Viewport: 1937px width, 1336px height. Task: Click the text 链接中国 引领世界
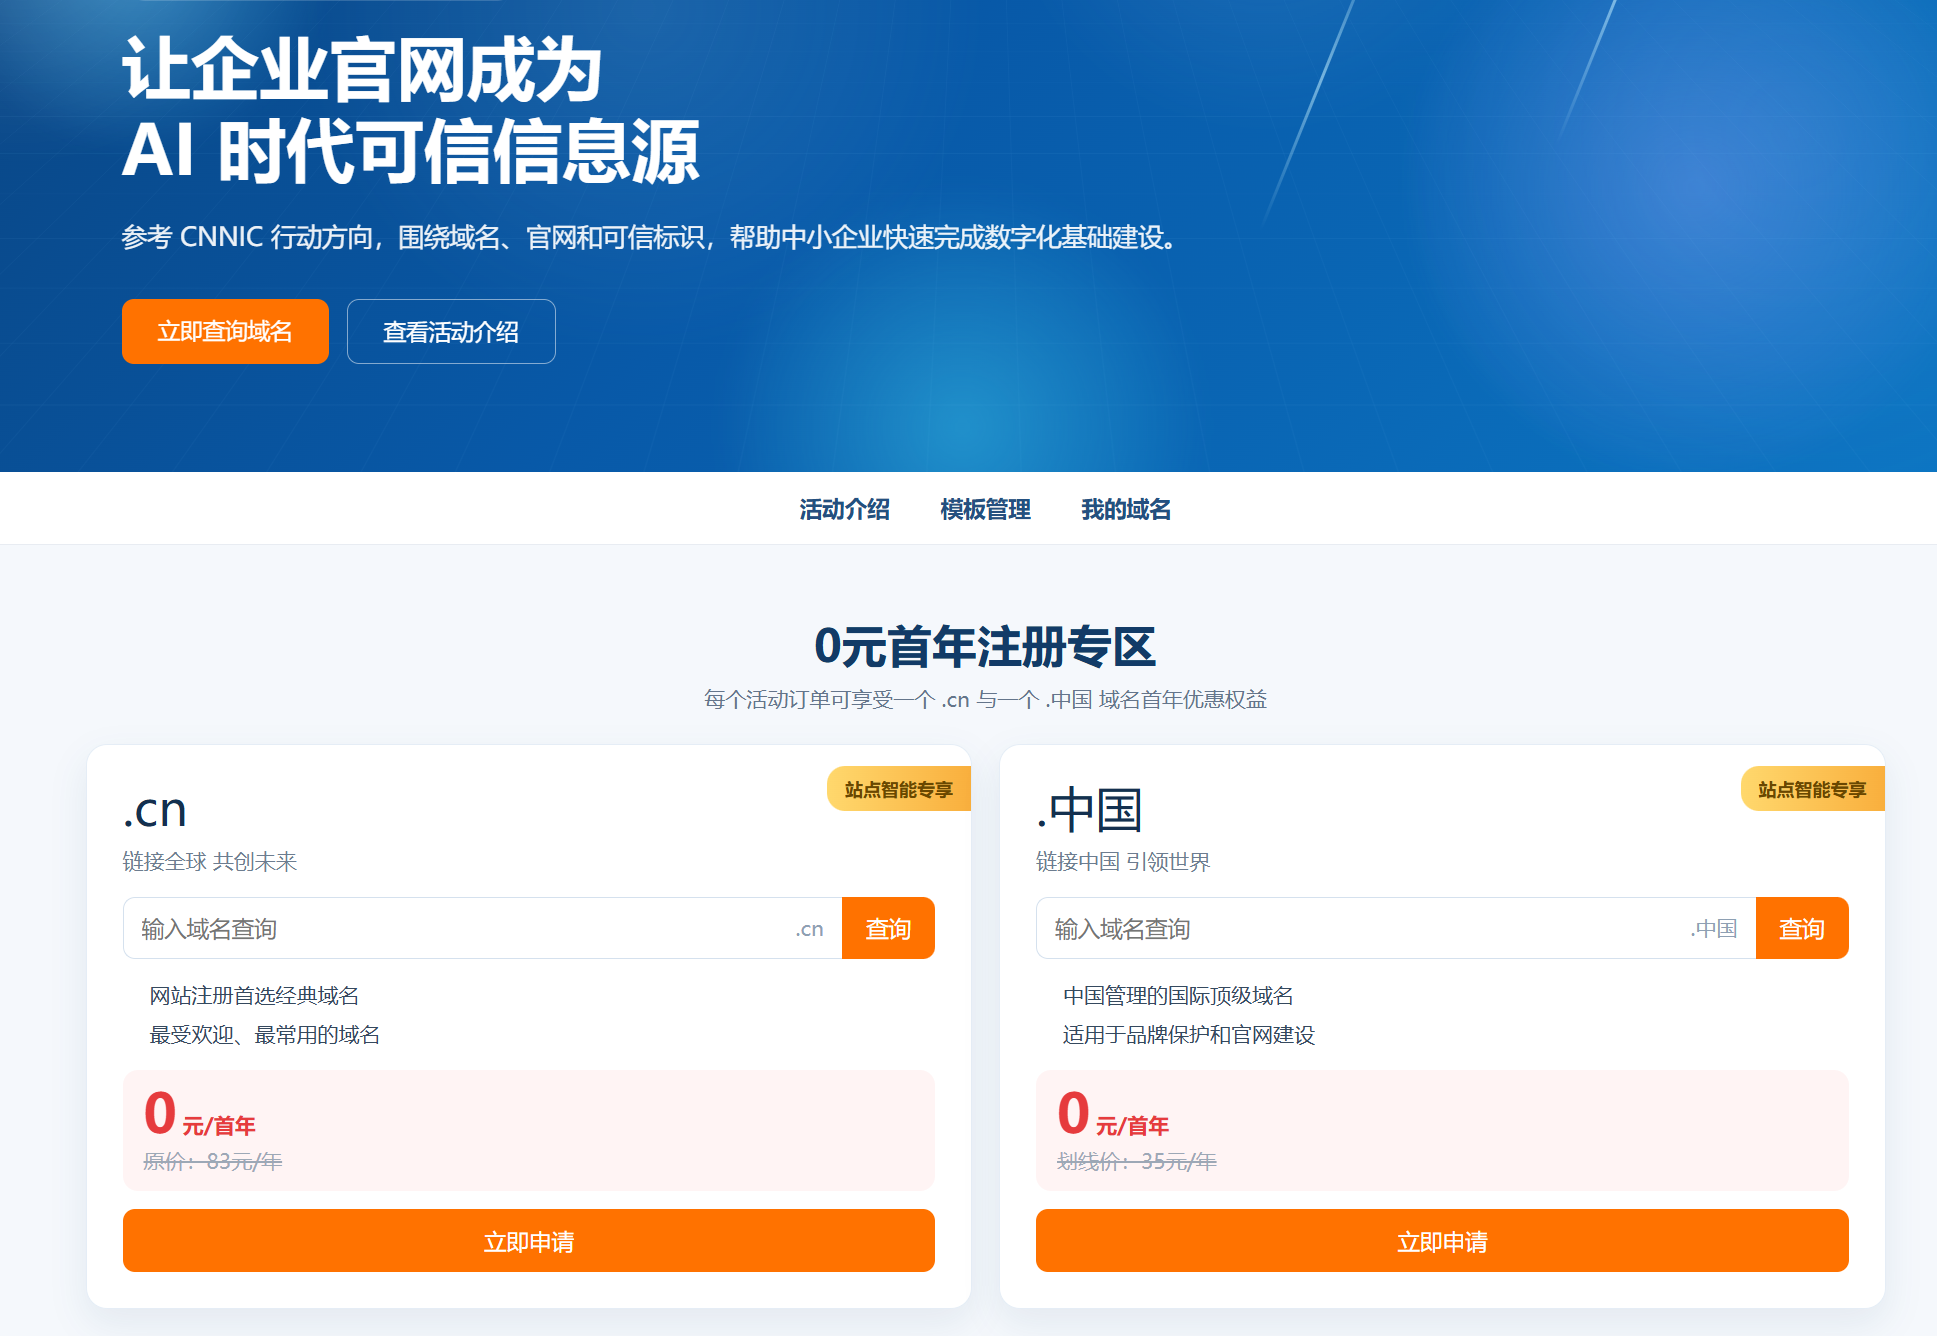tap(1123, 861)
